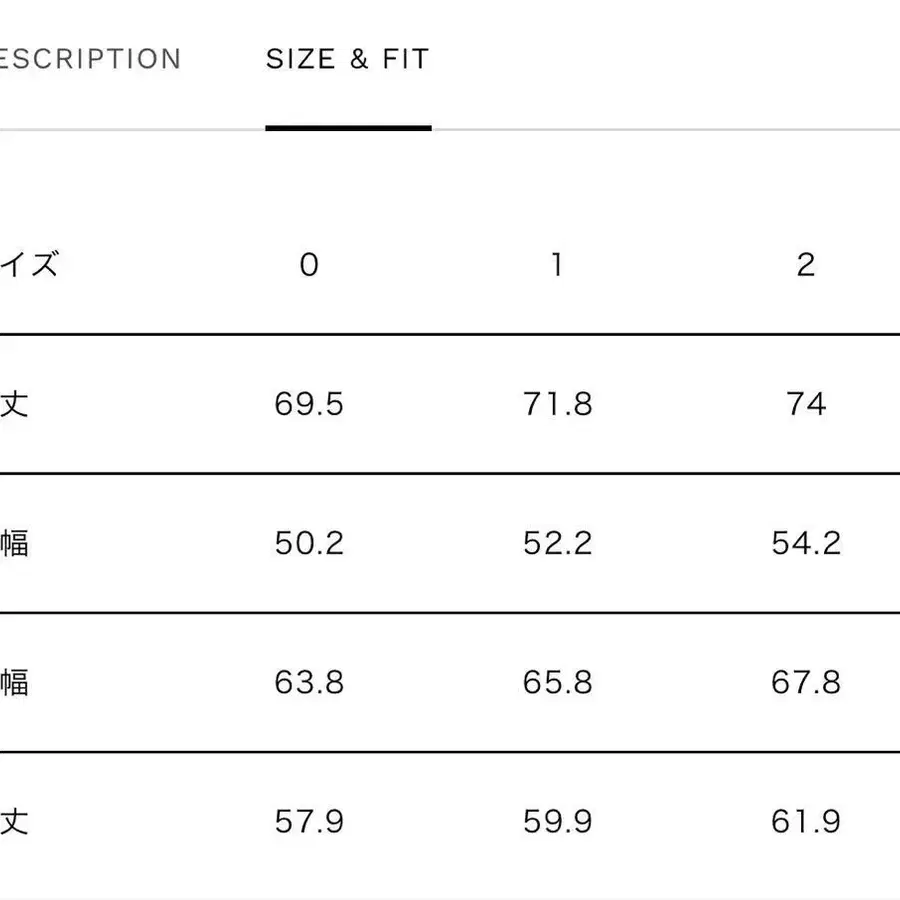Select the 61.9 measurement cell
Viewport: 900px width, 900px height.
806,822
